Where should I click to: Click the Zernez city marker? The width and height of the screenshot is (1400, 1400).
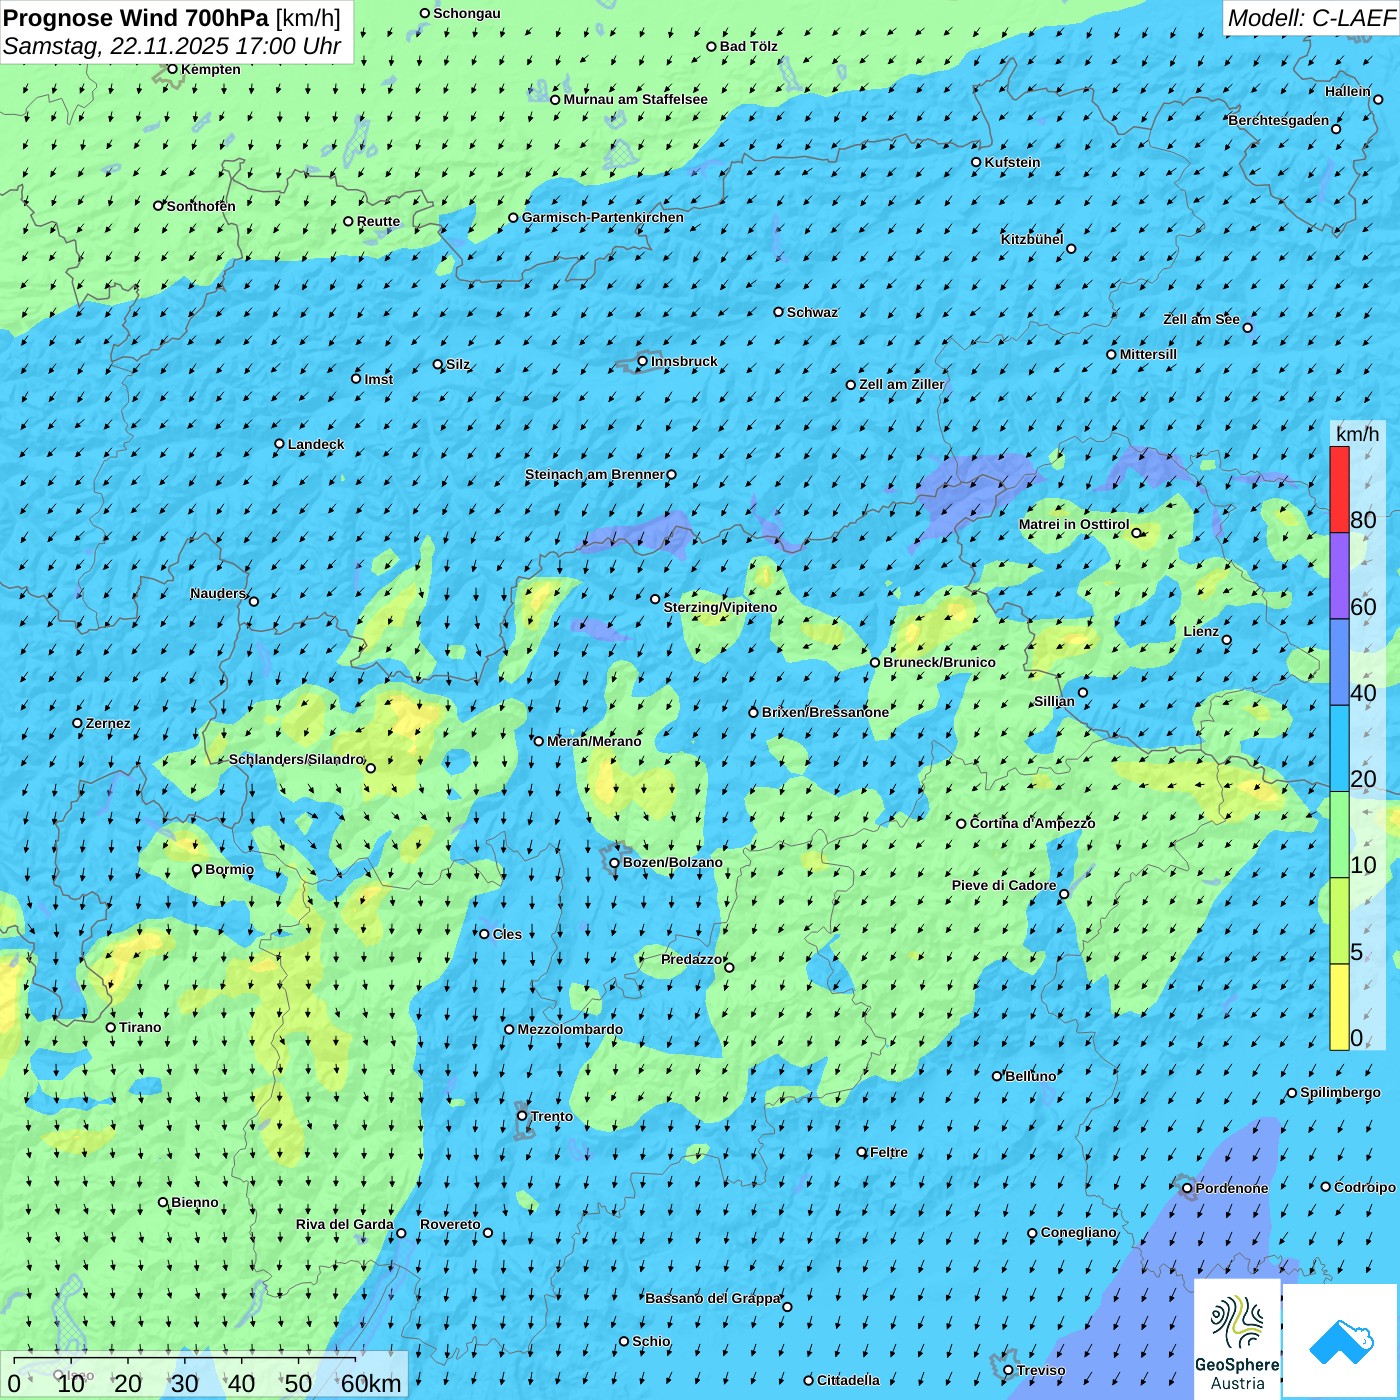pos(77,723)
